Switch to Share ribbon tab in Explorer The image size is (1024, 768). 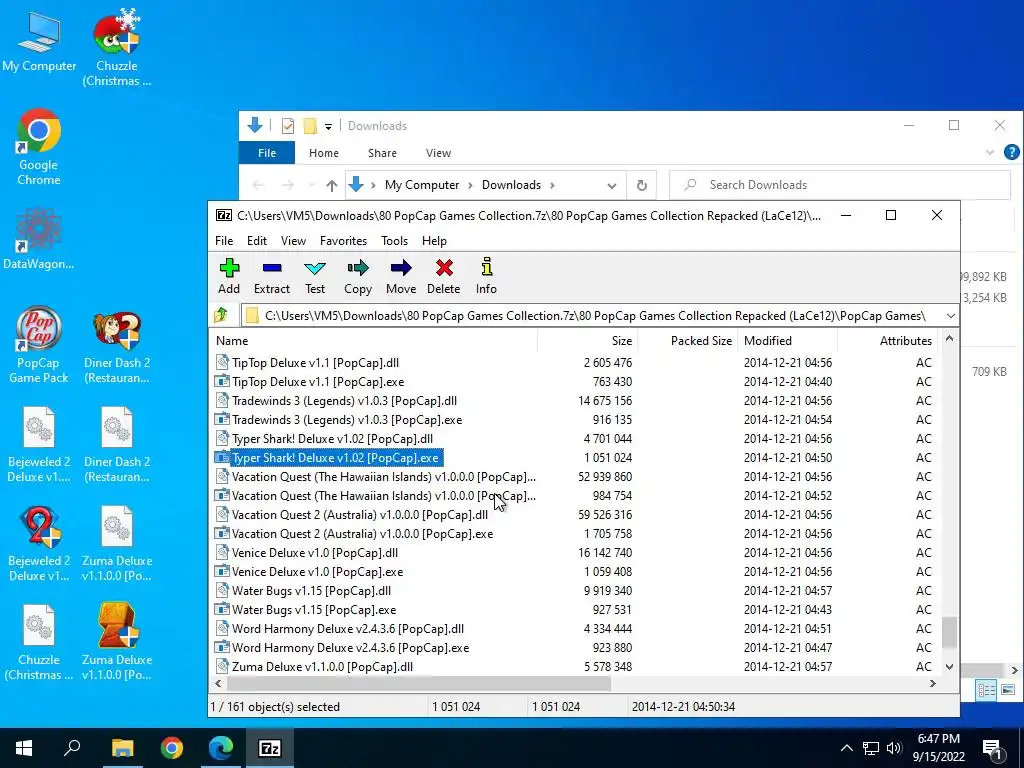pos(382,153)
